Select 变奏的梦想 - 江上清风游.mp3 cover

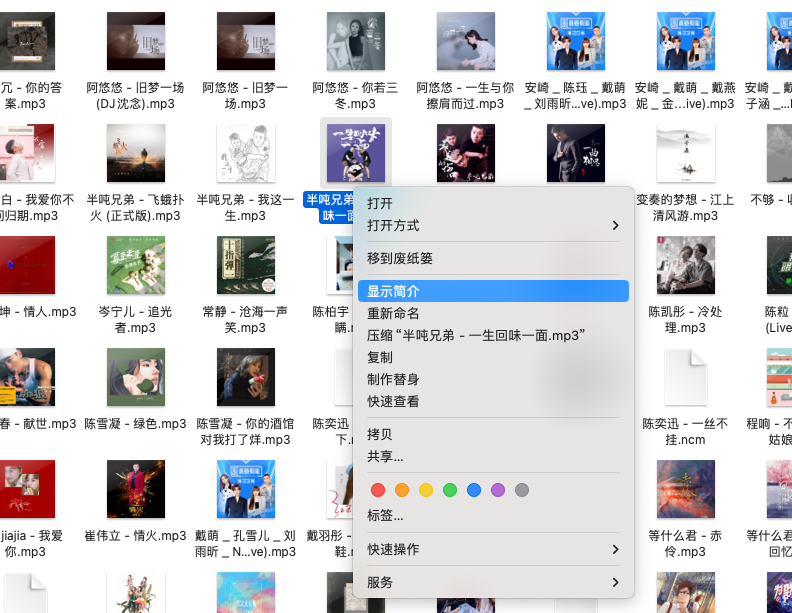click(685, 154)
